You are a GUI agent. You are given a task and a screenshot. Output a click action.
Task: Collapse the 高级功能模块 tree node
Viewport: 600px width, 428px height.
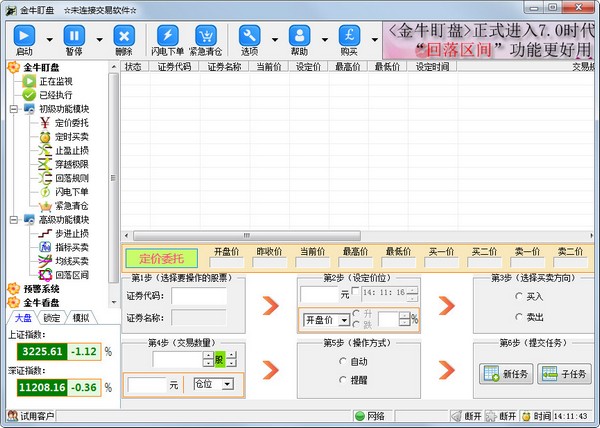[x=13, y=220]
